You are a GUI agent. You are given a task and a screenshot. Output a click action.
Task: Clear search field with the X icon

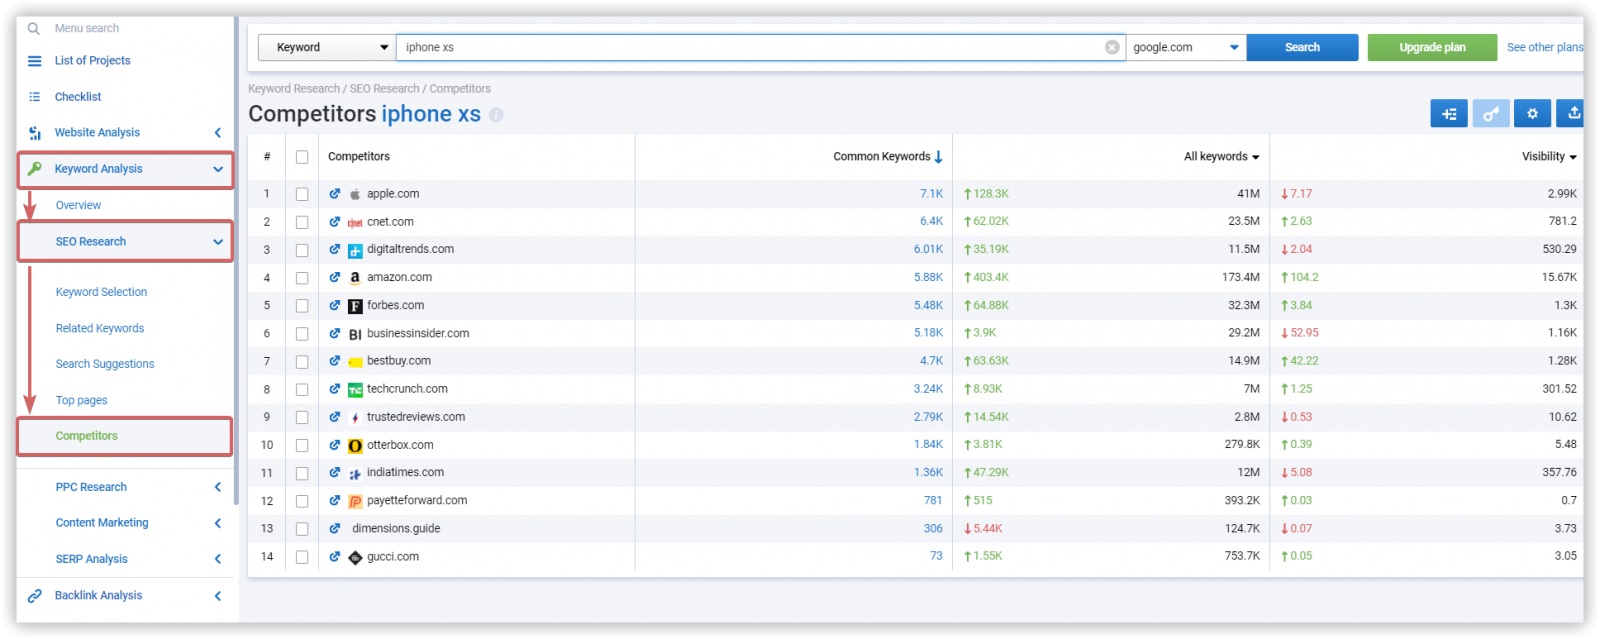(1112, 47)
